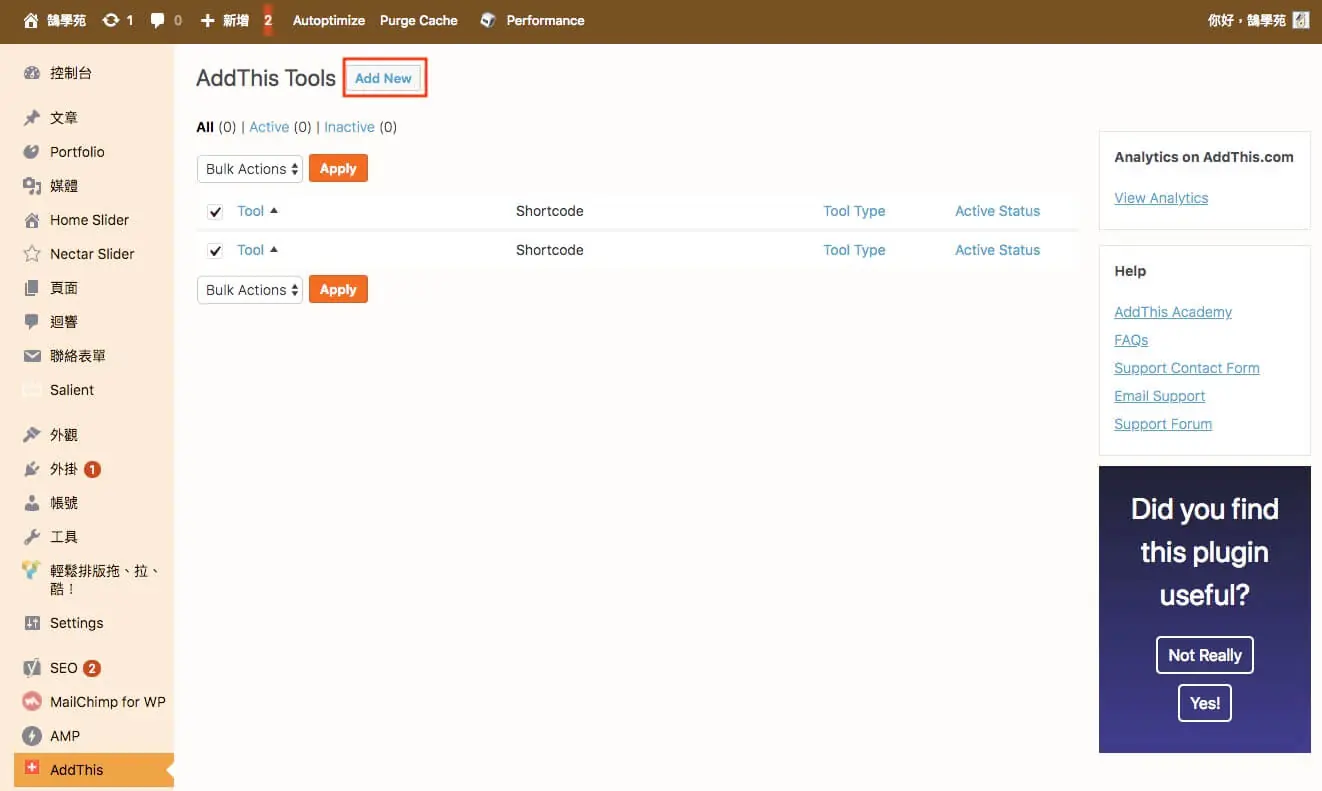Open the AddThis Academy help link
This screenshot has height=791, width=1322.
1173,312
